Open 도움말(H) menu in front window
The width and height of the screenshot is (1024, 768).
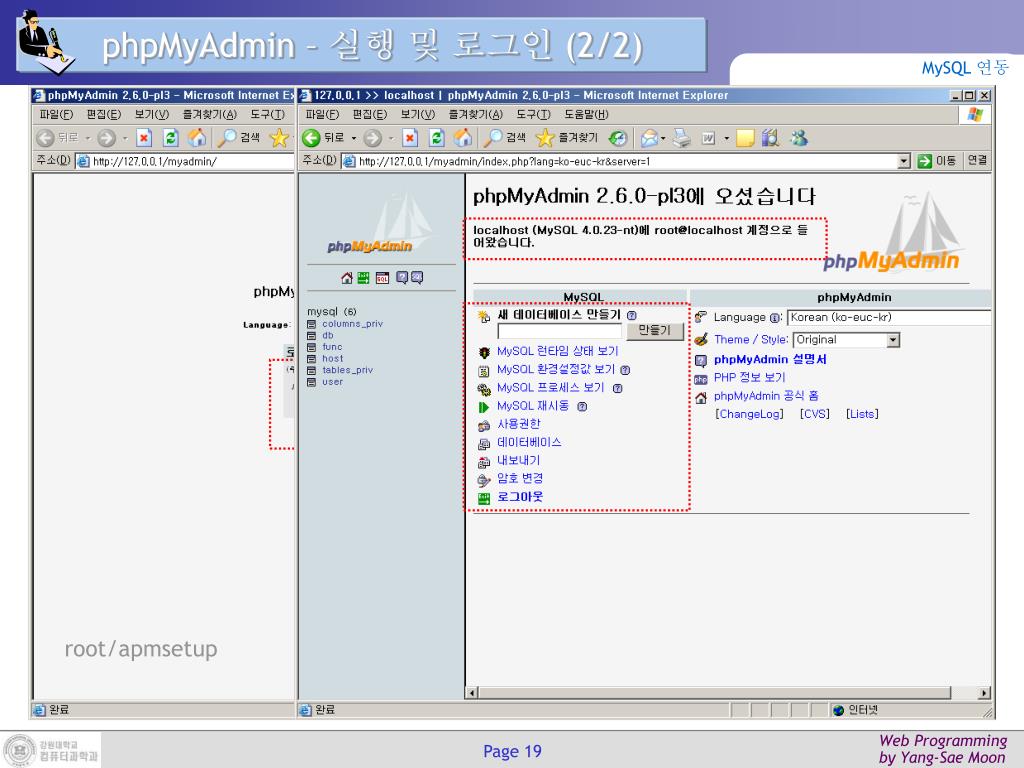(x=586, y=114)
